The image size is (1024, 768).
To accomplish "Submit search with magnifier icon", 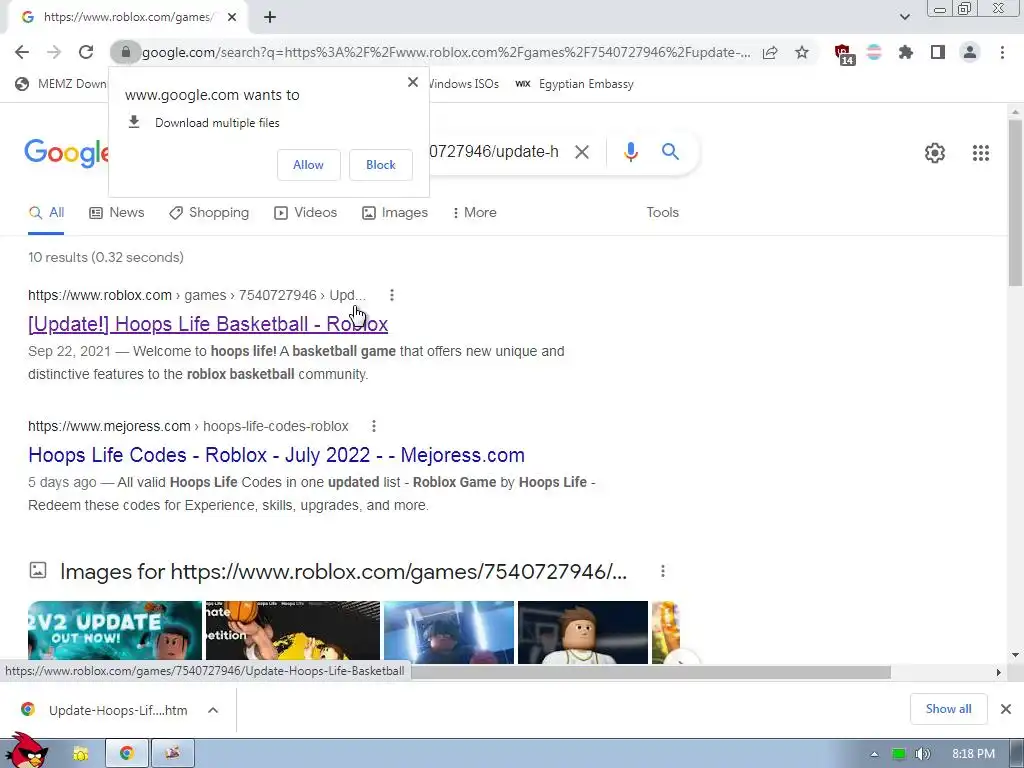I will 671,152.
